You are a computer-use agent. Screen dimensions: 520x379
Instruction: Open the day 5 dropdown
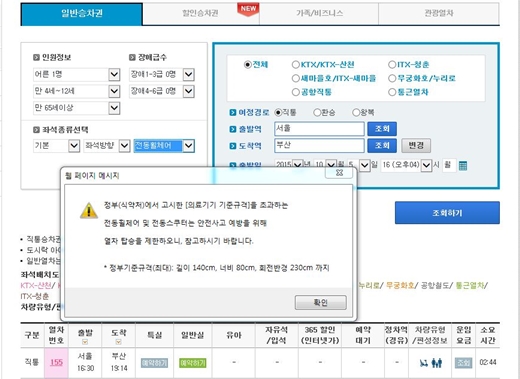[359, 165]
